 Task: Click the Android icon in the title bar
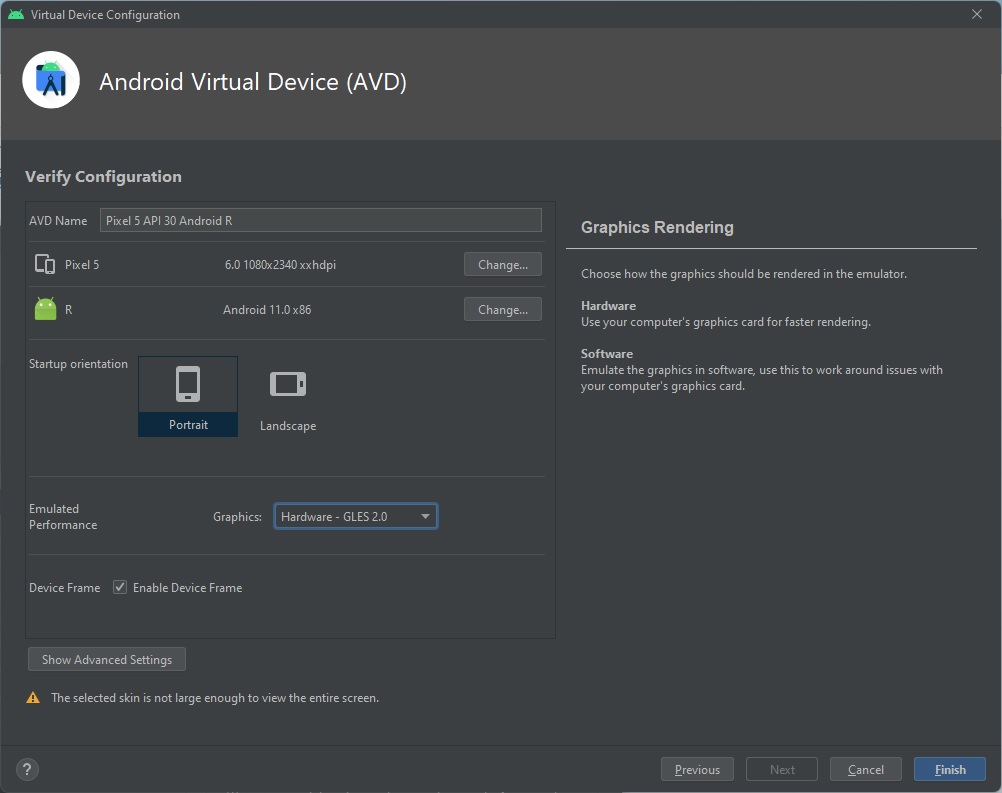[x=16, y=14]
